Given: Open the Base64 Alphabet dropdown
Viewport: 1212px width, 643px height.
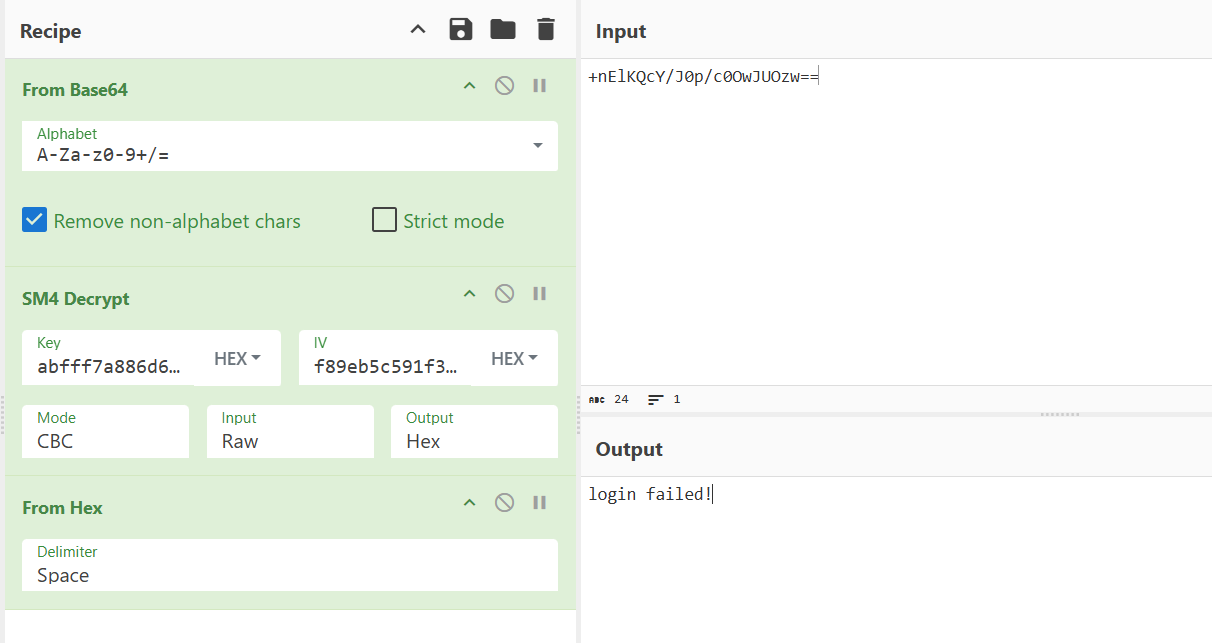Looking at the screenshot, I should [x=537, y=146].
